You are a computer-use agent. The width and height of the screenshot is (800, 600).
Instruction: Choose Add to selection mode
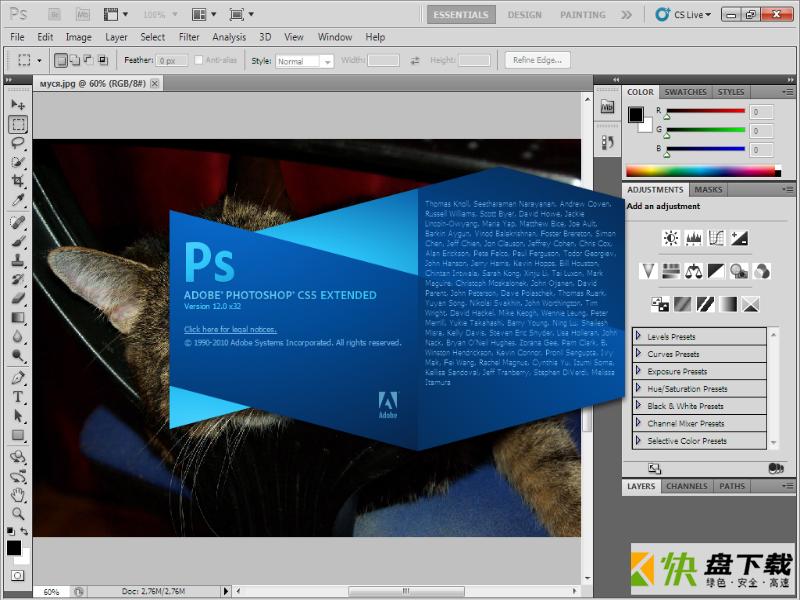74,60
